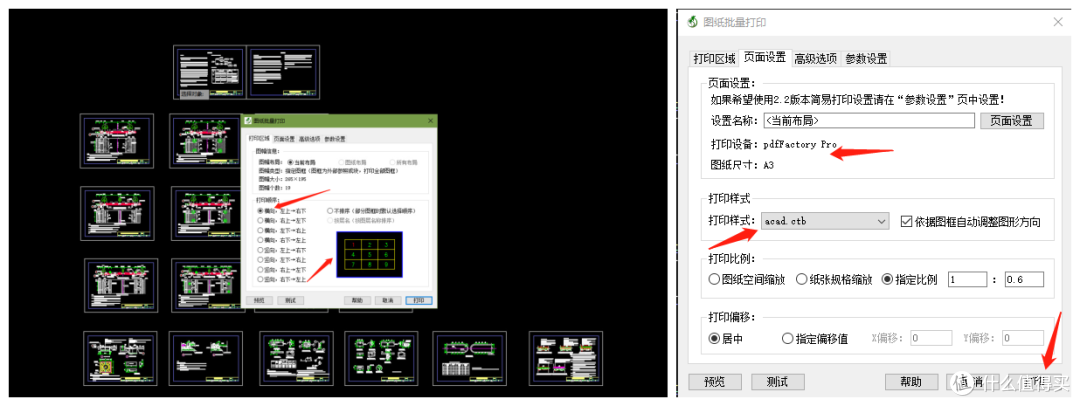Image resolution: width=1080 pixels, height=406 pixels.
Task: Click the scale field containing 0.6
Action: click(x=1024, y=279)
